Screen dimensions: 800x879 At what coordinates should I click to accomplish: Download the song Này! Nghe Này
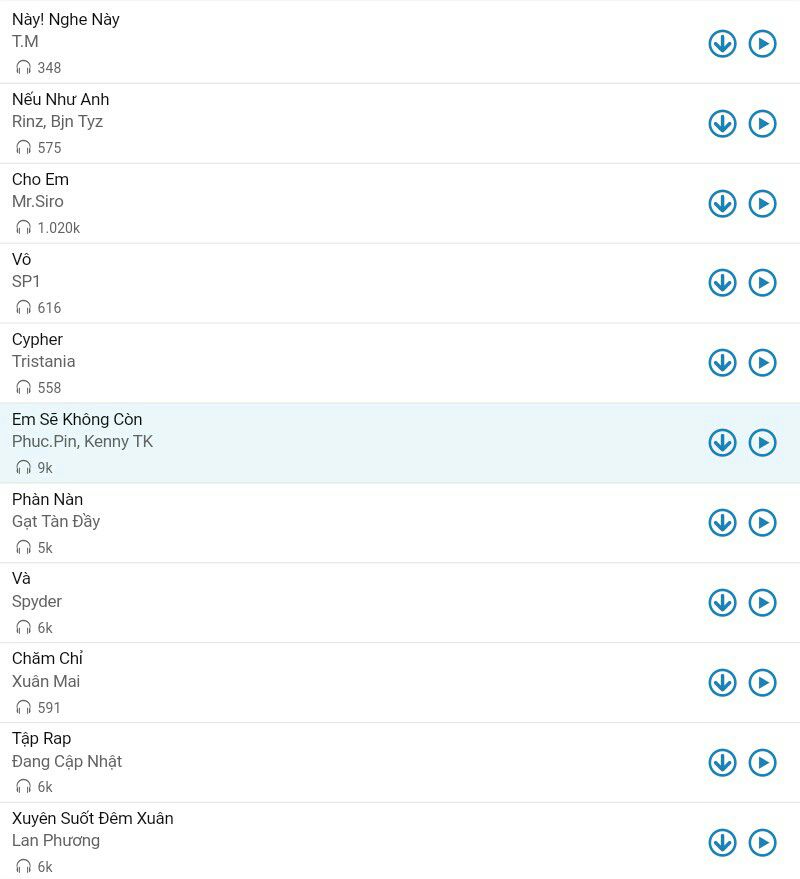tap(722, 43)
